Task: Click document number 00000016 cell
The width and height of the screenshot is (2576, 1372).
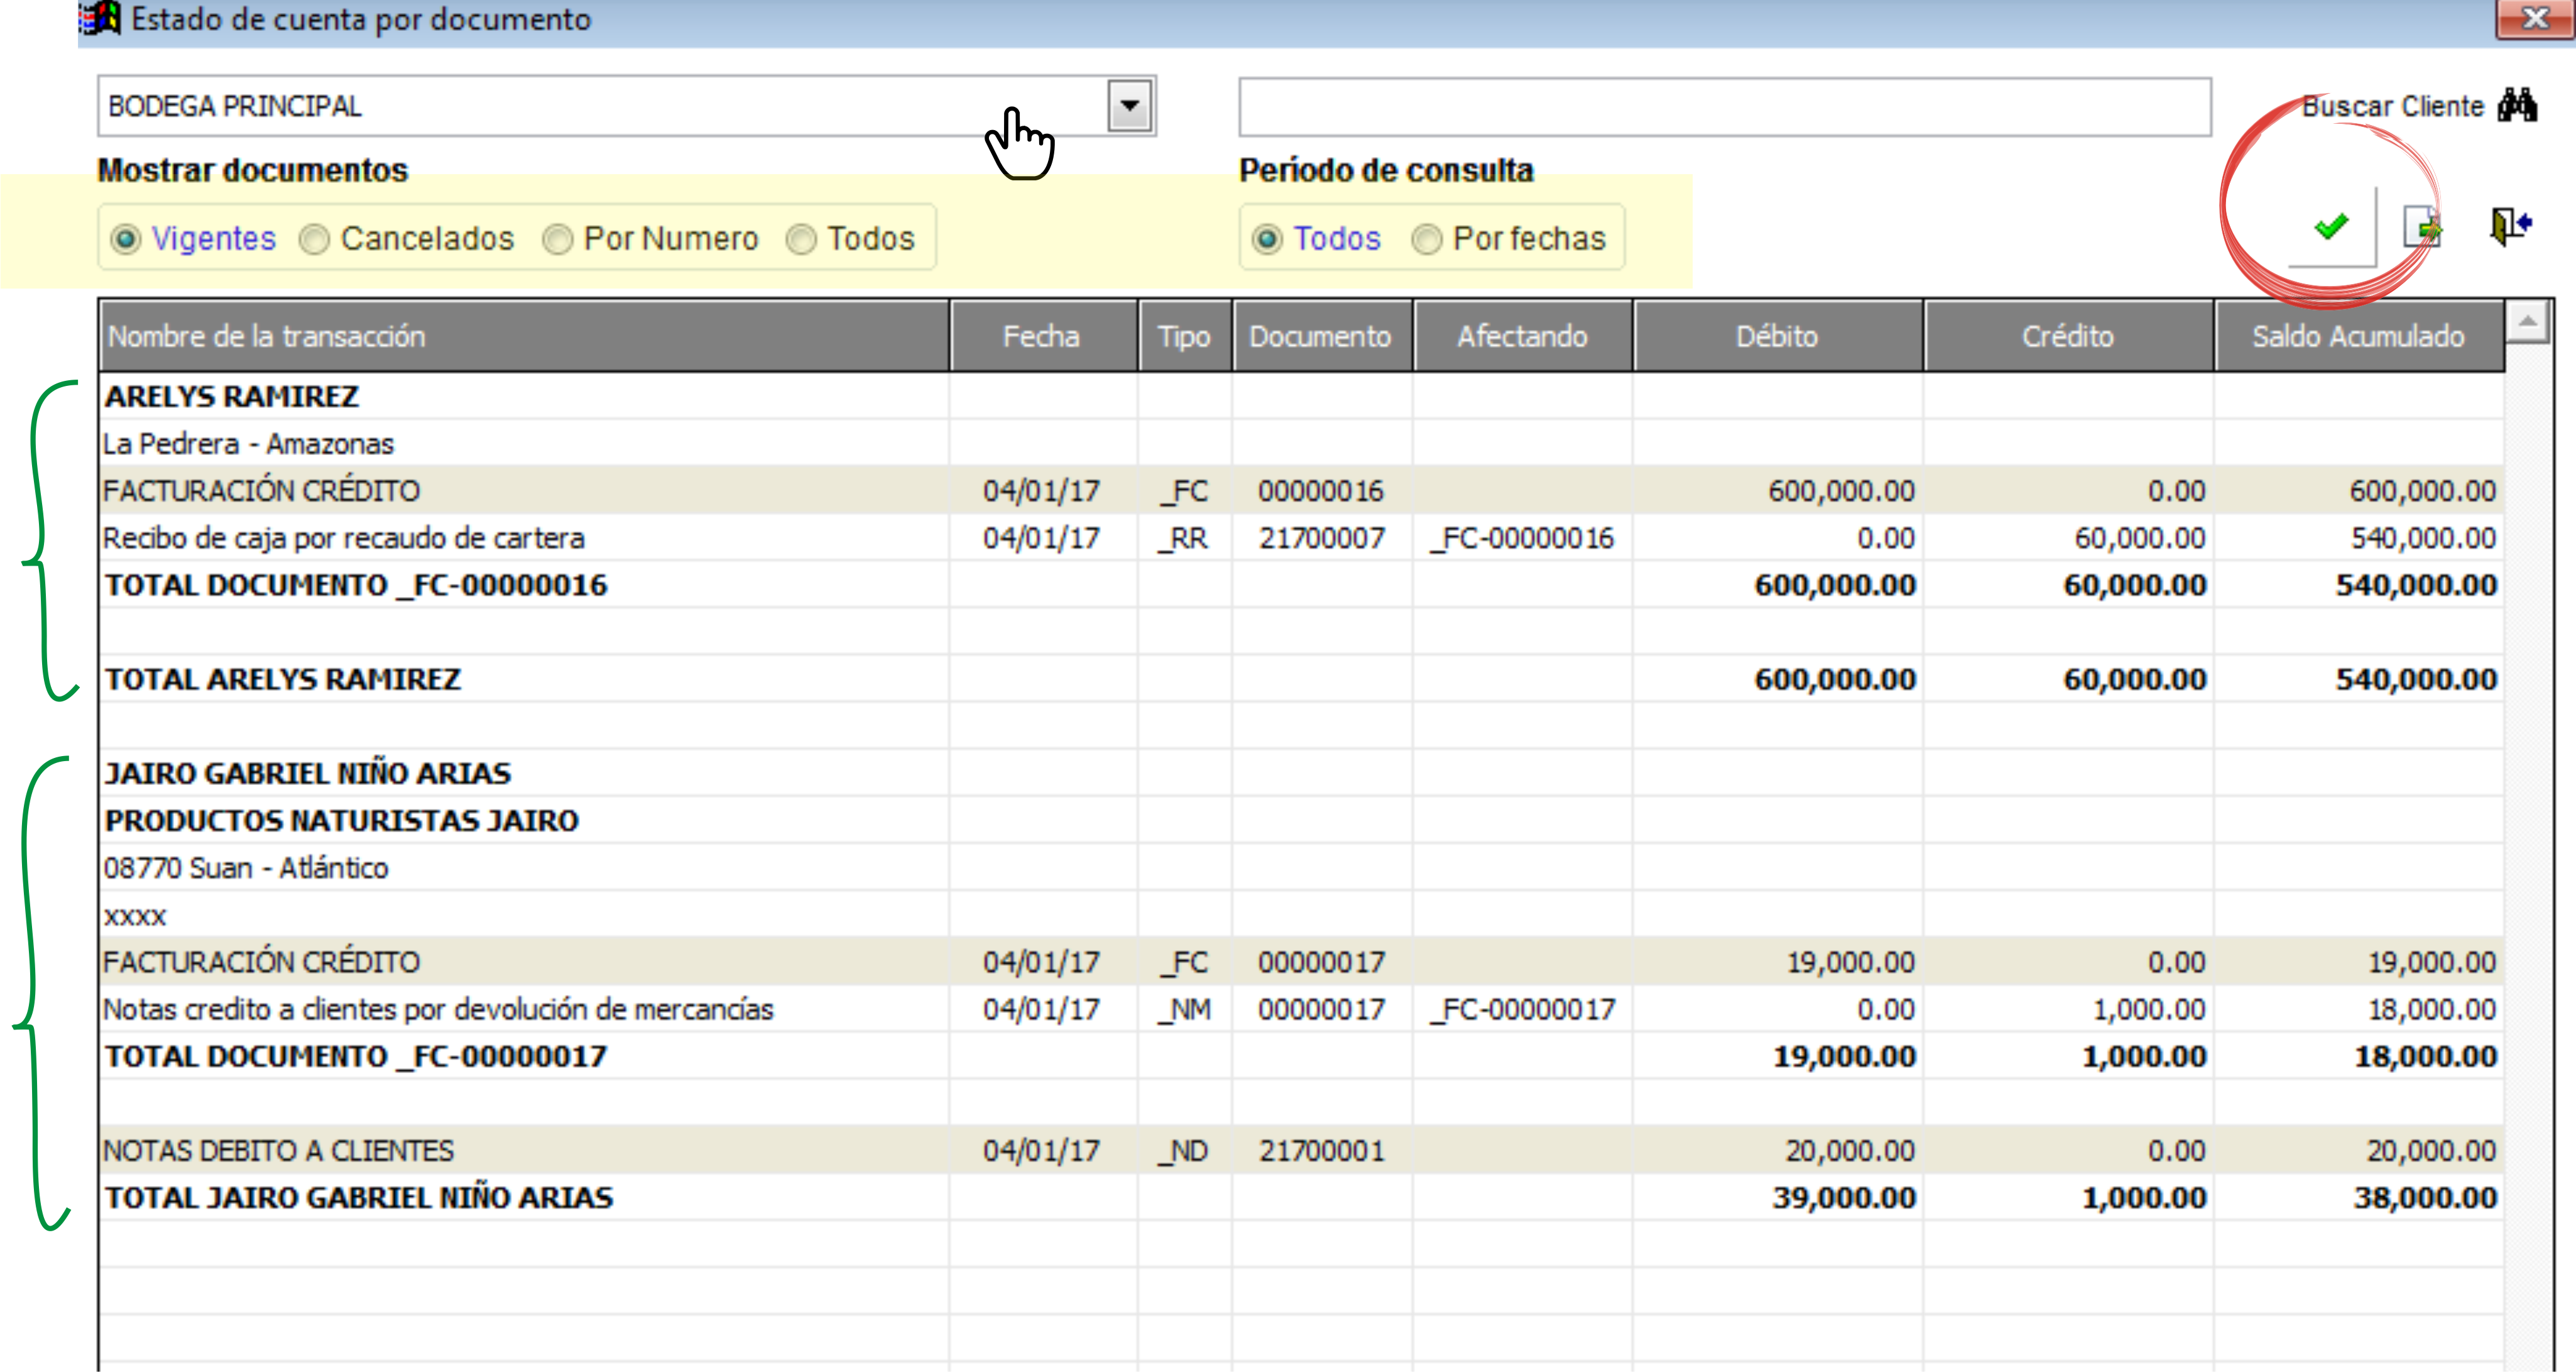Action: pyautogui.click(x=1321, y=491)
